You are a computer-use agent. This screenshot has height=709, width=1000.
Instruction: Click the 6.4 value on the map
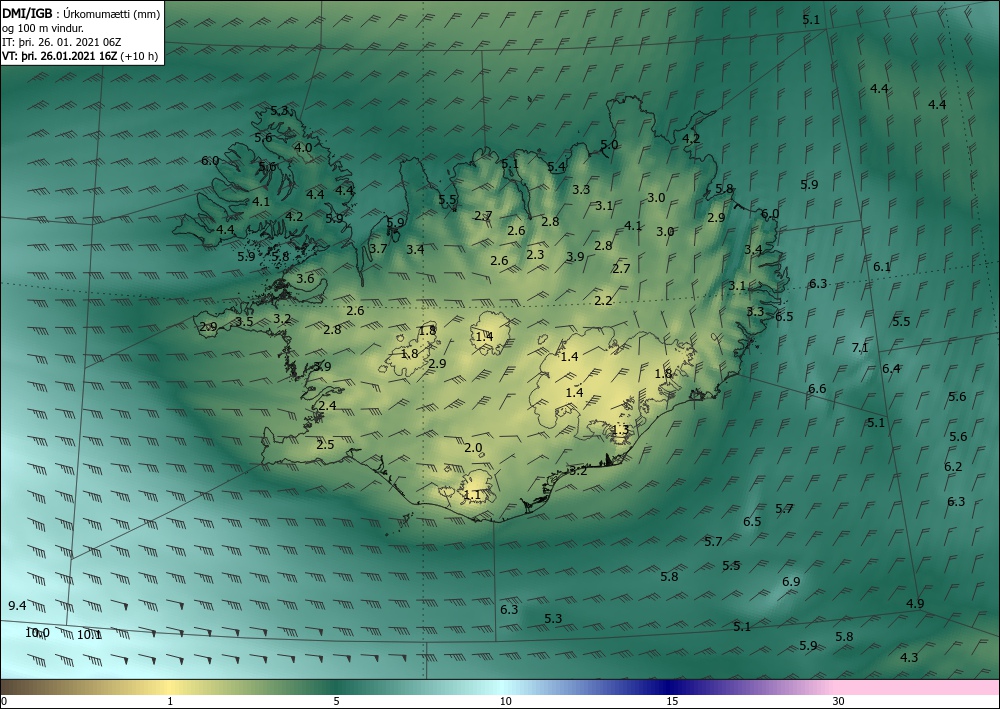891,369
